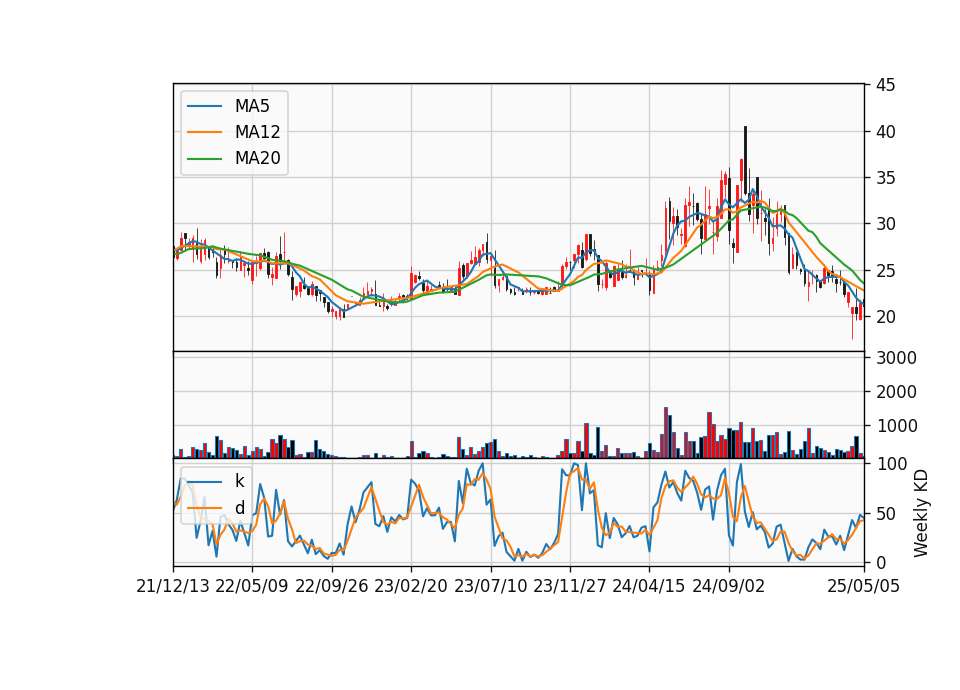This screenshot has width=960, height=690.
Task: Click the blue MA5 legend line sample
Action: tap(204, 107)
